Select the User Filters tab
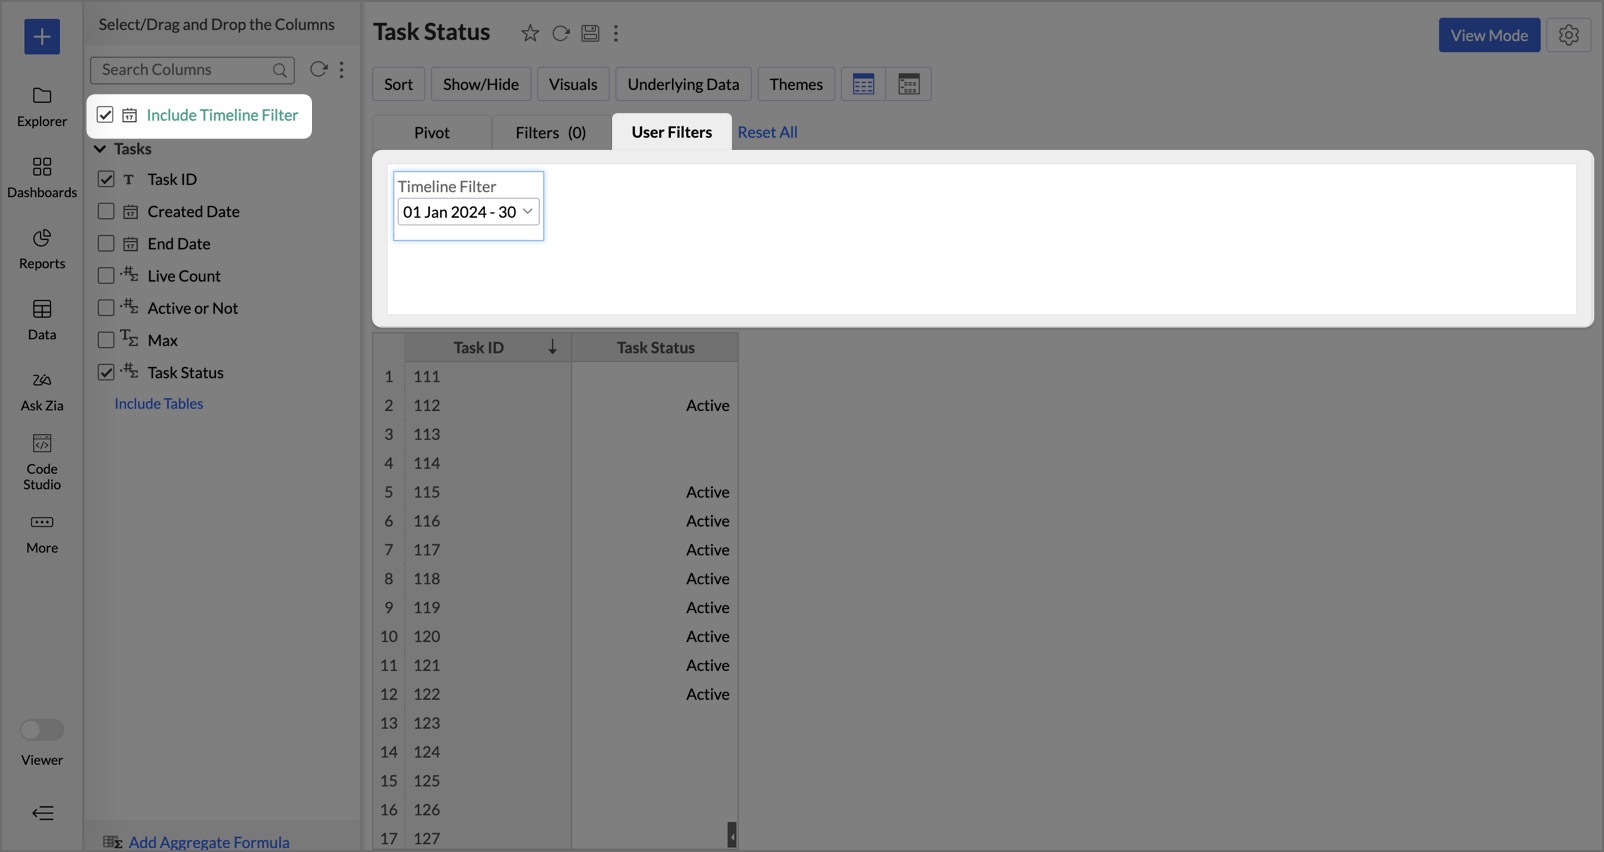 672,132
